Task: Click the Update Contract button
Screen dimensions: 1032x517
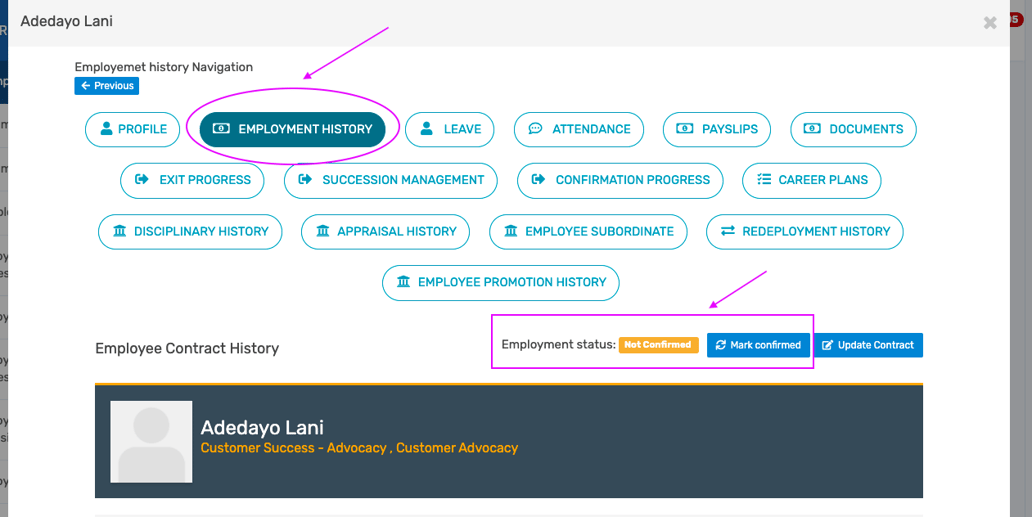Action: click(x=868, y=345)
